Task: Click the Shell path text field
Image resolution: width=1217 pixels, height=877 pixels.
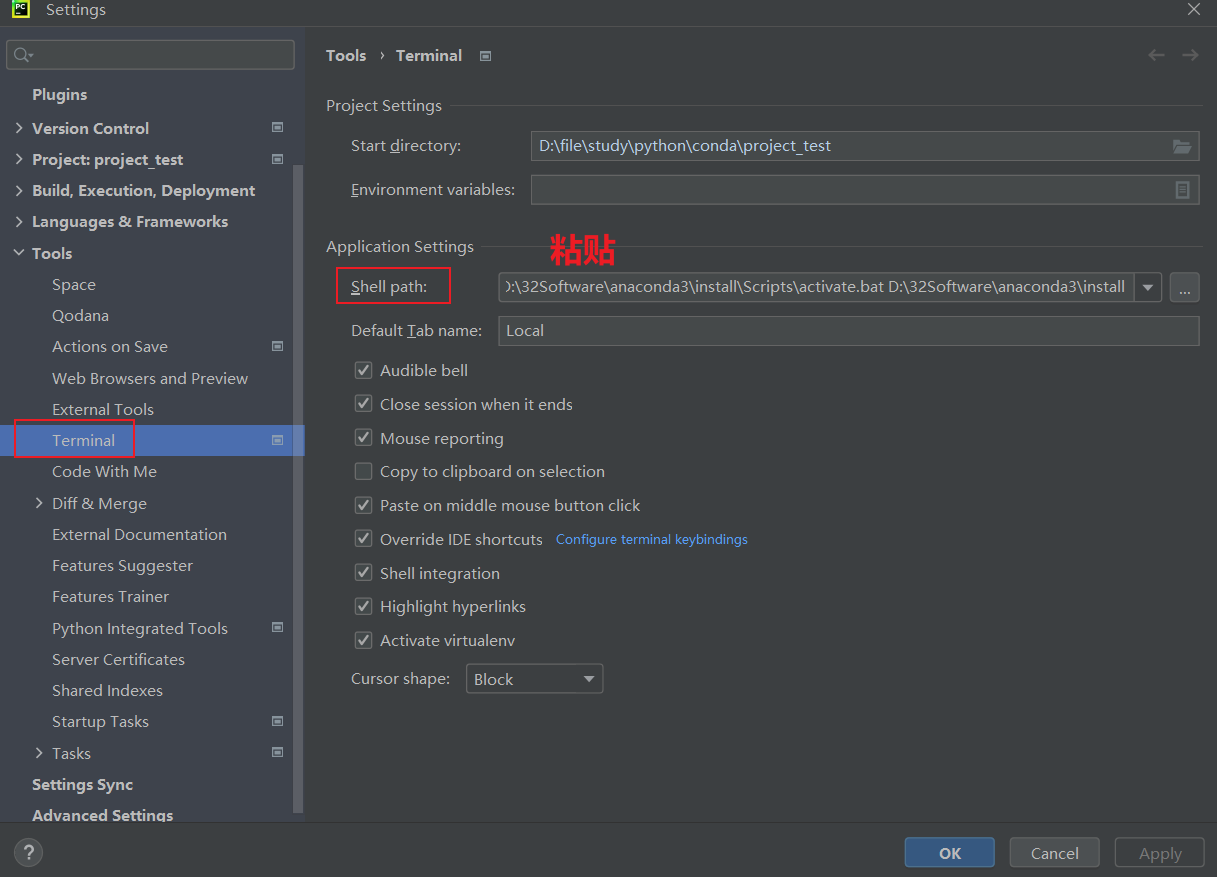Action: click(x=816, y=288)
